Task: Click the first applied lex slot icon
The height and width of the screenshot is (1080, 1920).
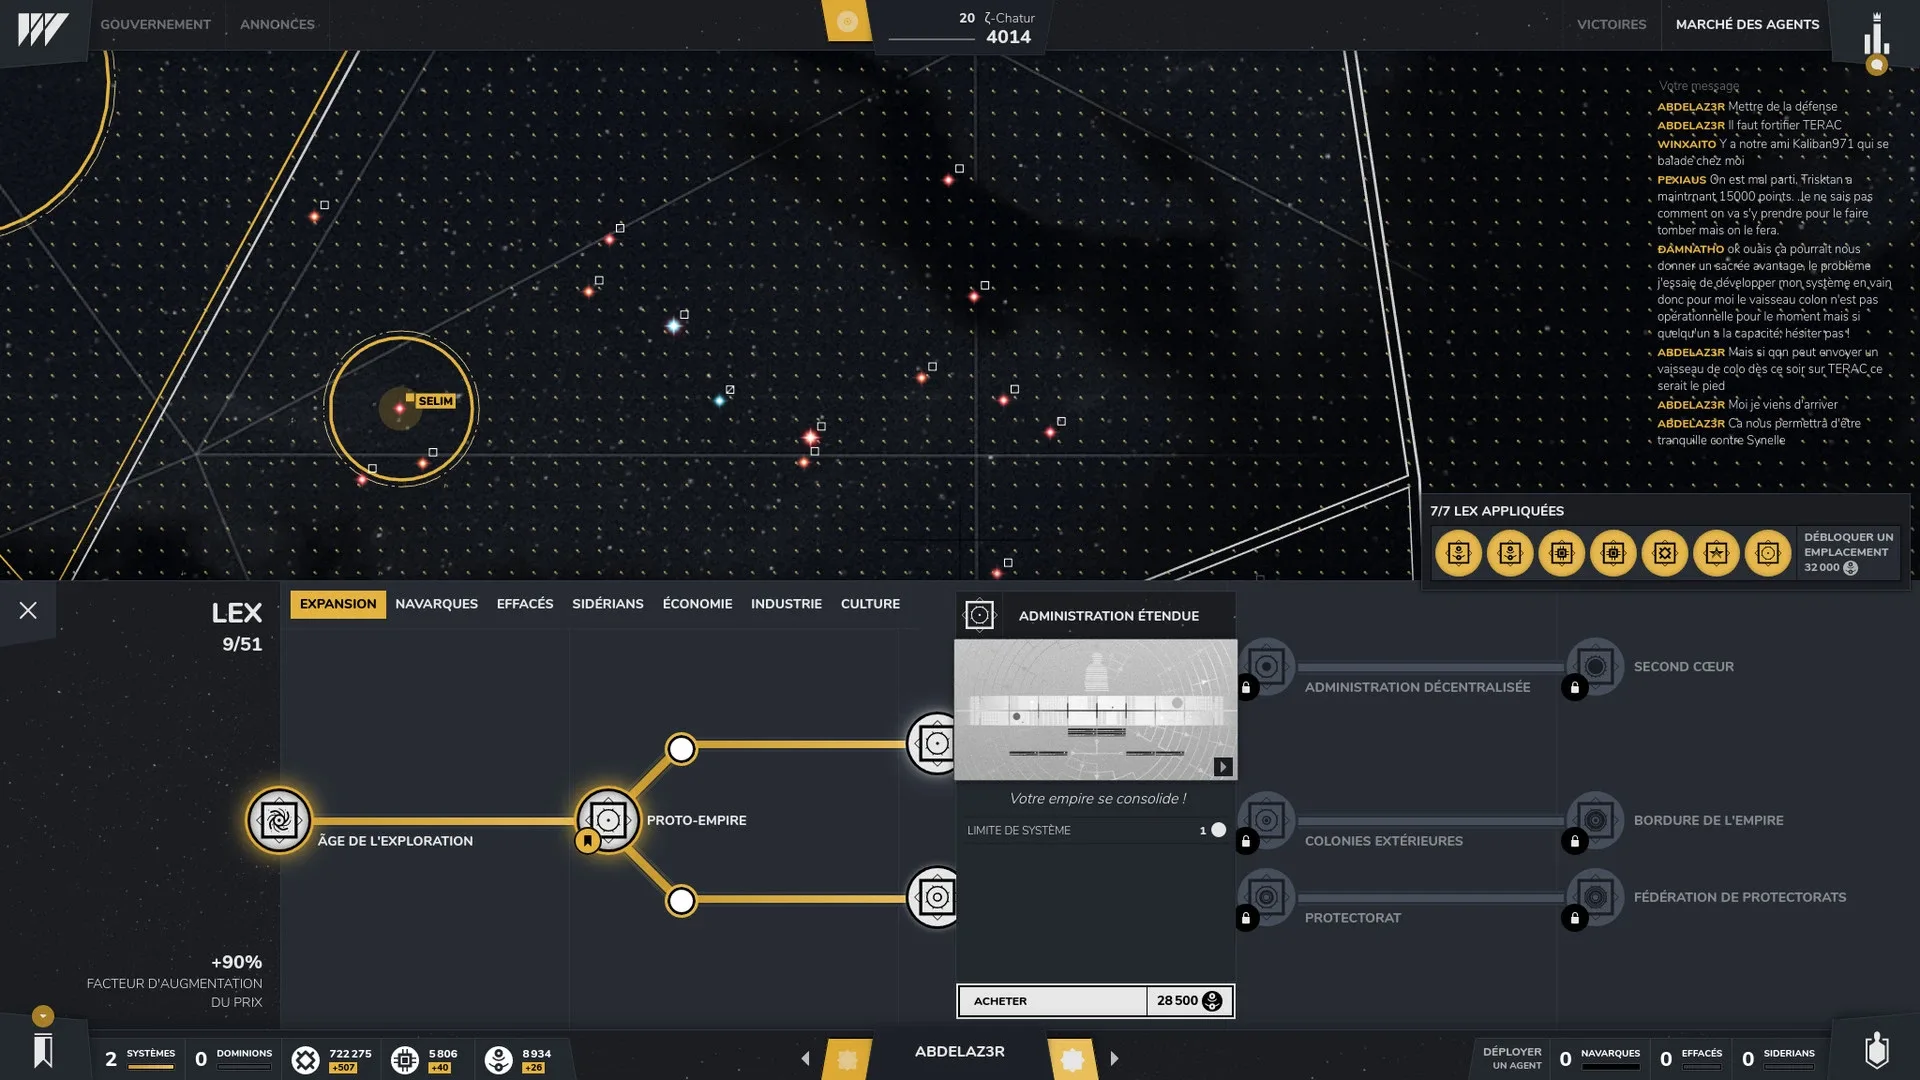Action: (1458, 553)
